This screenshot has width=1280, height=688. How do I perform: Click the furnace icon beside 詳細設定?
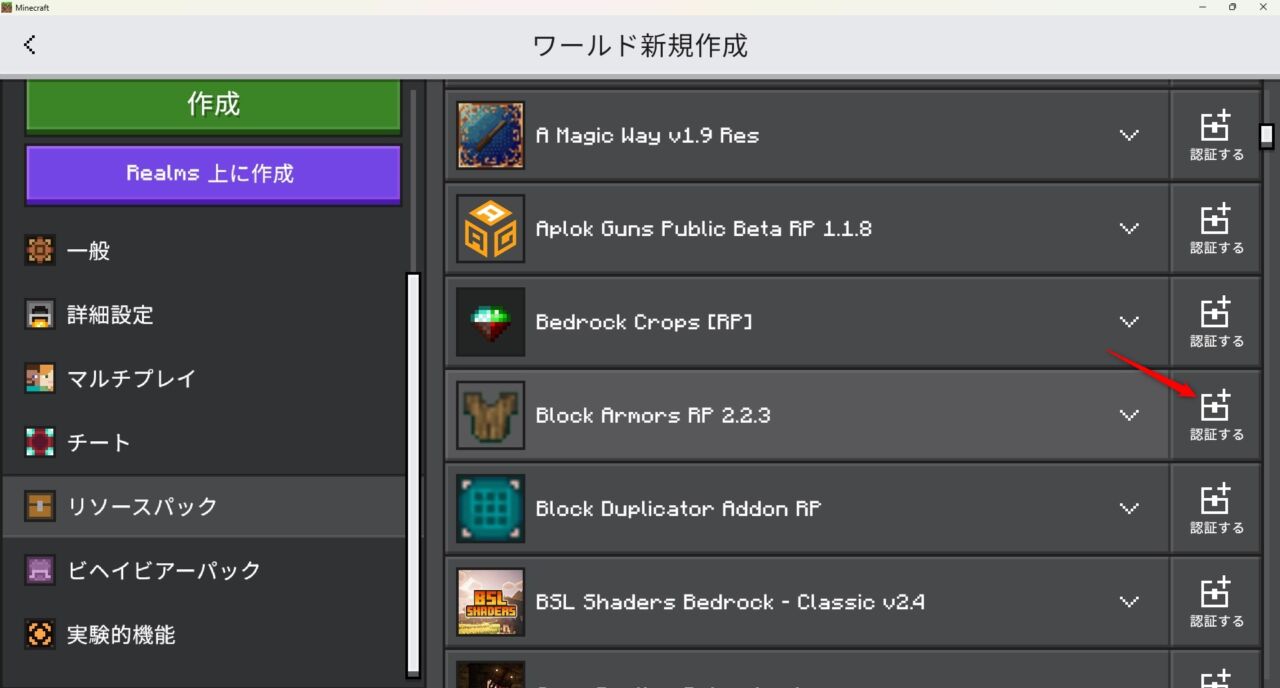point(40,315)
